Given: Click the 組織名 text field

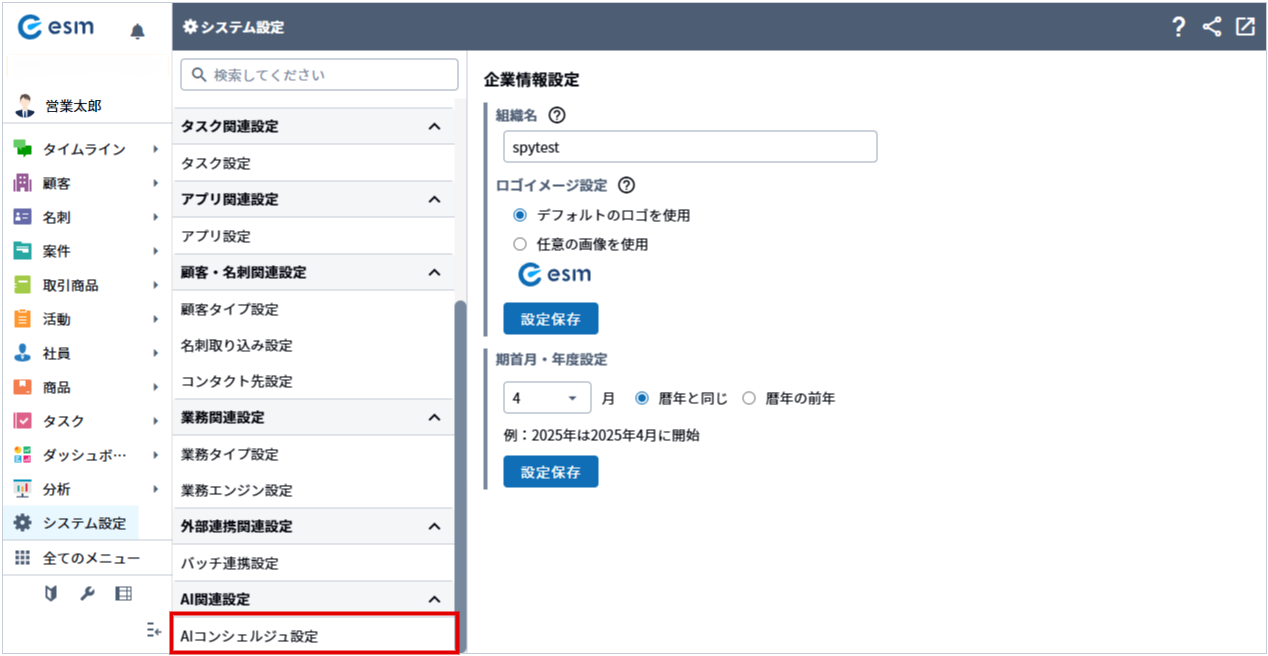Looking at the screenshot, I should [x=690, y=146].
